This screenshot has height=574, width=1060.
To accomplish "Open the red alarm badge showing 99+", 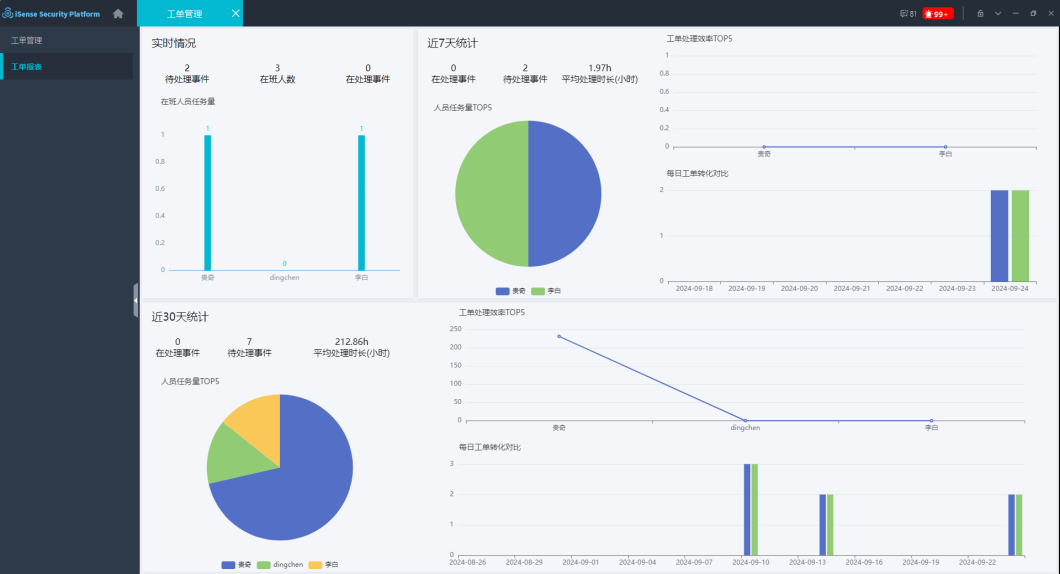I will point(937,13).
